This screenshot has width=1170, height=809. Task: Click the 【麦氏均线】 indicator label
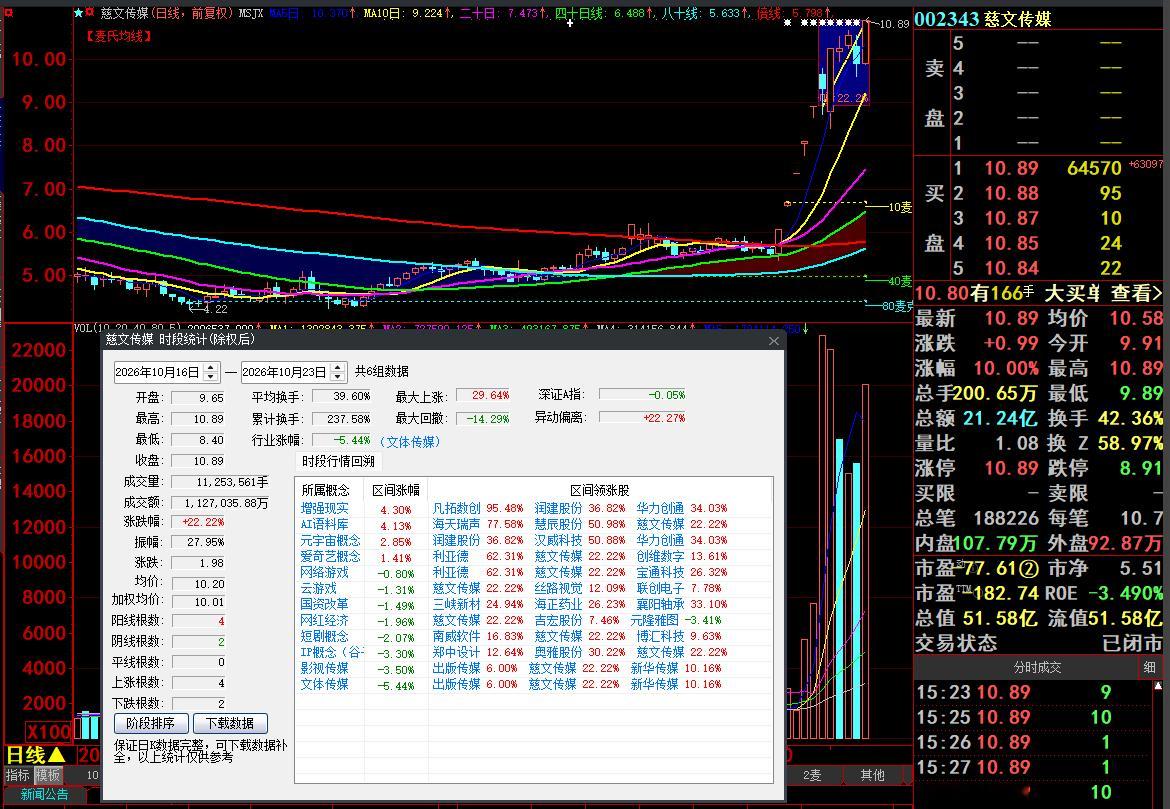pyautogui.click(x=119, y=36)
